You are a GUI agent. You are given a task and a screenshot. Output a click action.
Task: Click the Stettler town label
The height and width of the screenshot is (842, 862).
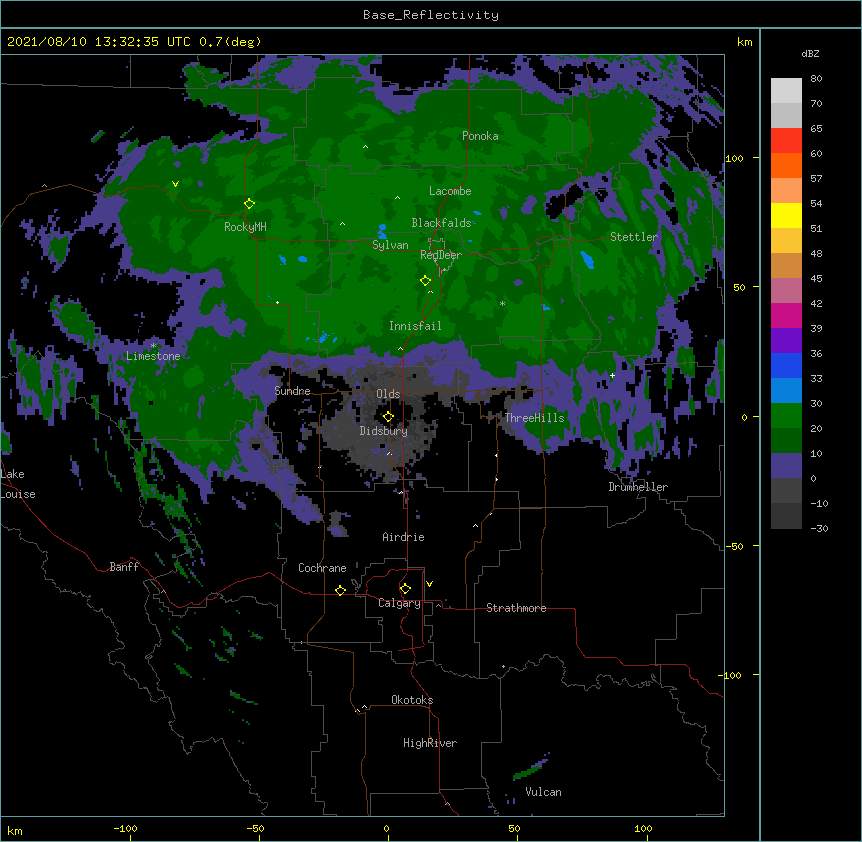[634, 237]
